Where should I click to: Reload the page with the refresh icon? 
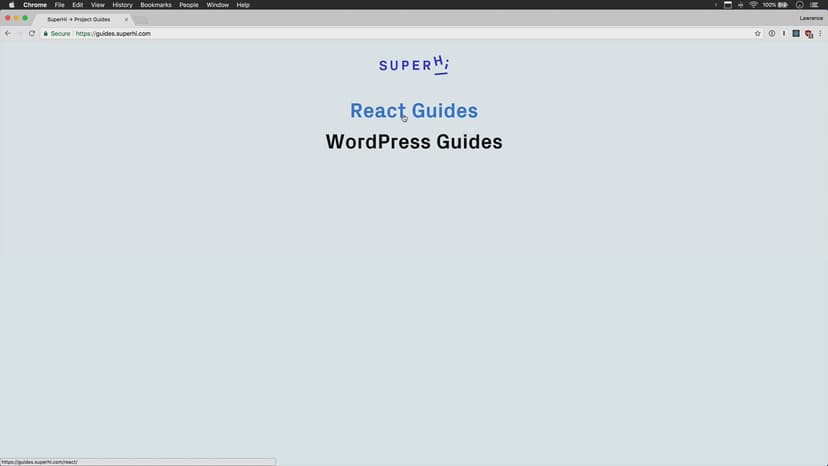32,33
